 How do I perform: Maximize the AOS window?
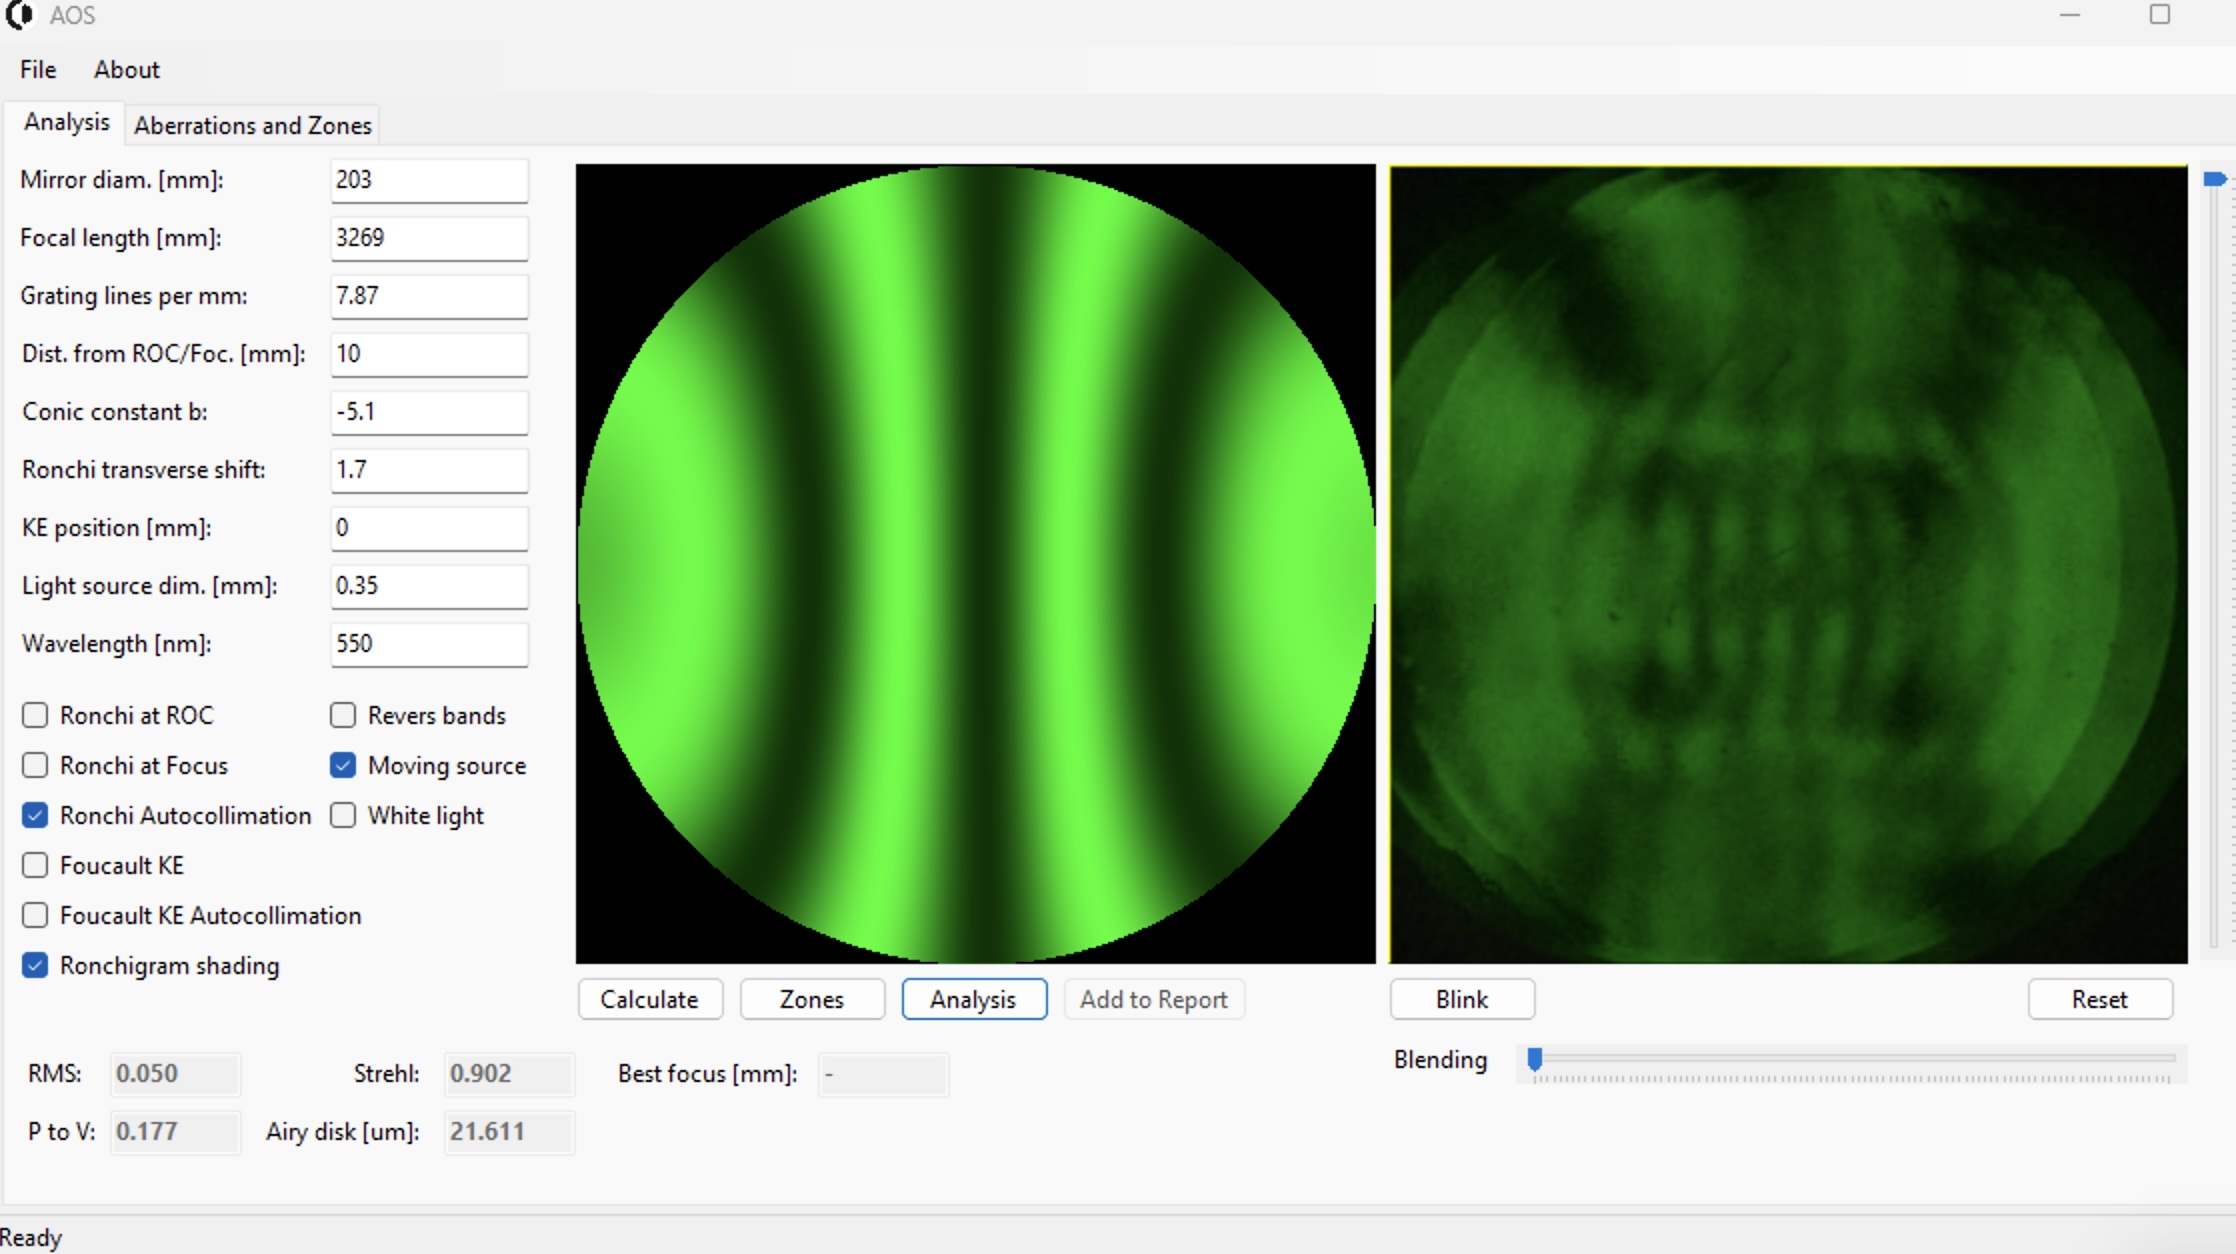(x=2160, y=15)
